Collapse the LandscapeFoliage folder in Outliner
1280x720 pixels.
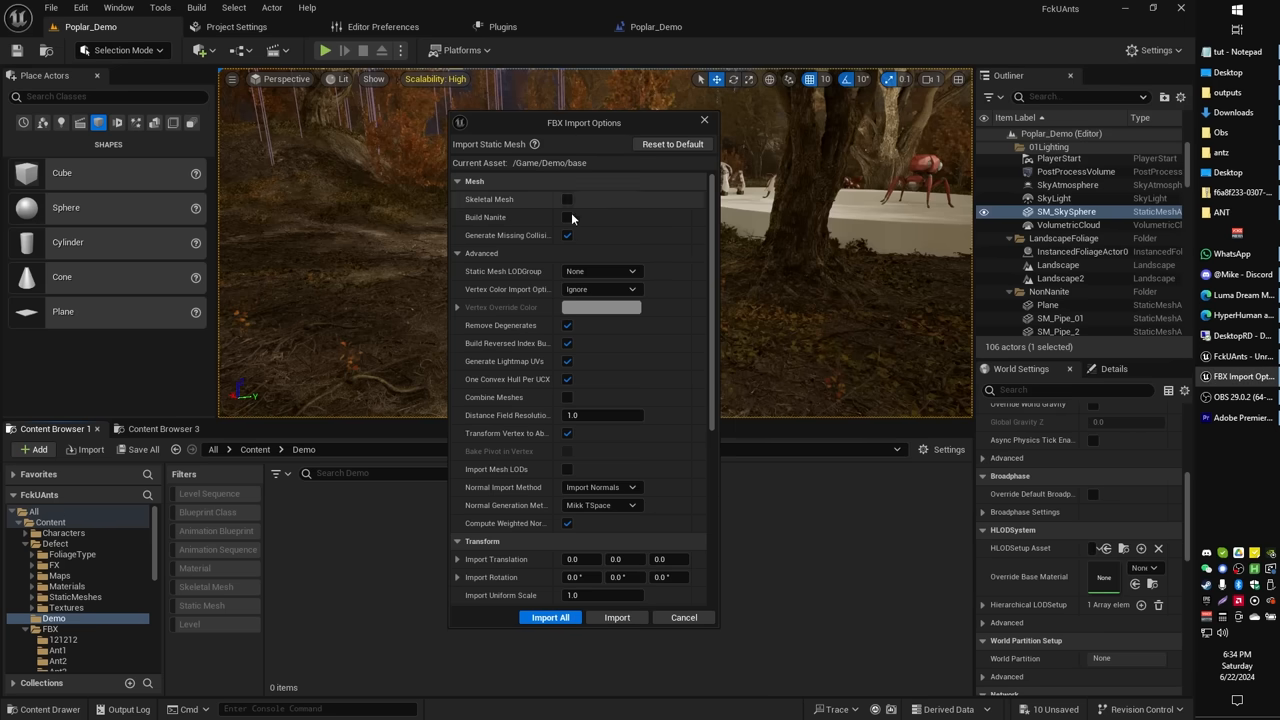click(x=1007, y=238)
